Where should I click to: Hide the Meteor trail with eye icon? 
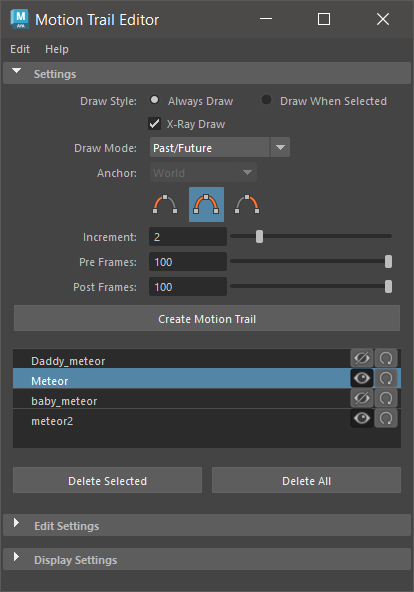(362, 378)
